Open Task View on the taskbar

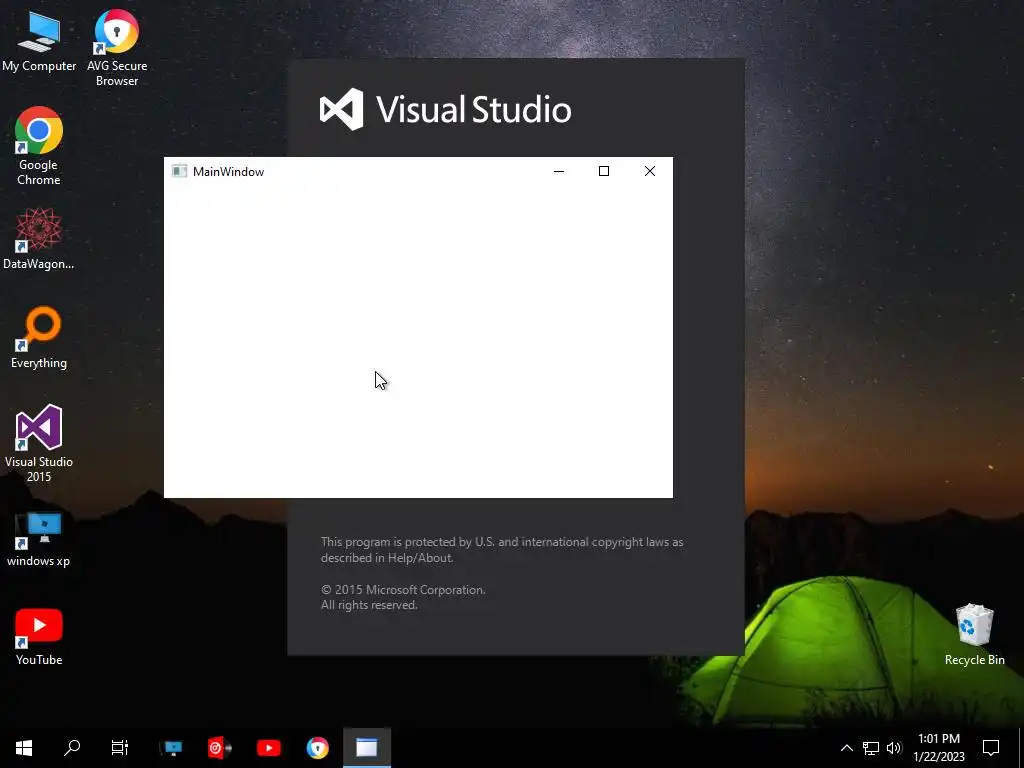click(x=120, y=748)
